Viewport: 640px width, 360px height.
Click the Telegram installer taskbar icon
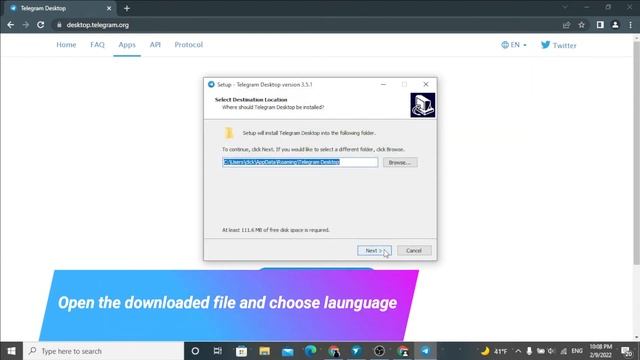[425, 351]
